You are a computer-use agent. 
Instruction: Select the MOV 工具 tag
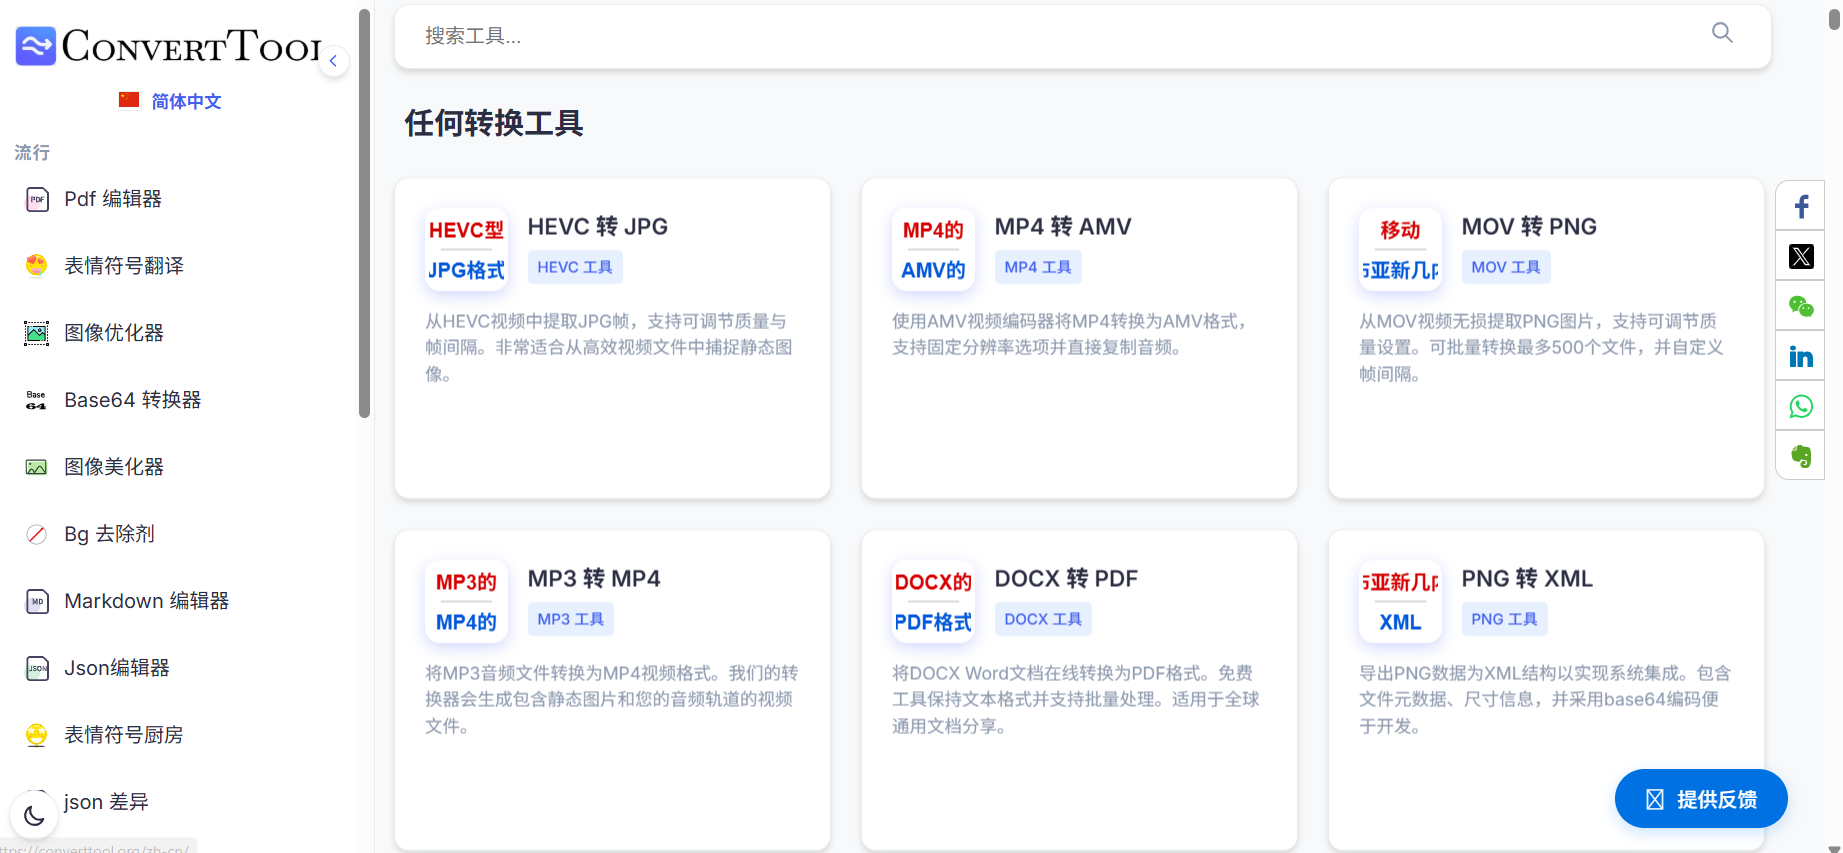pyautogui.click(x=1506, y=267)
